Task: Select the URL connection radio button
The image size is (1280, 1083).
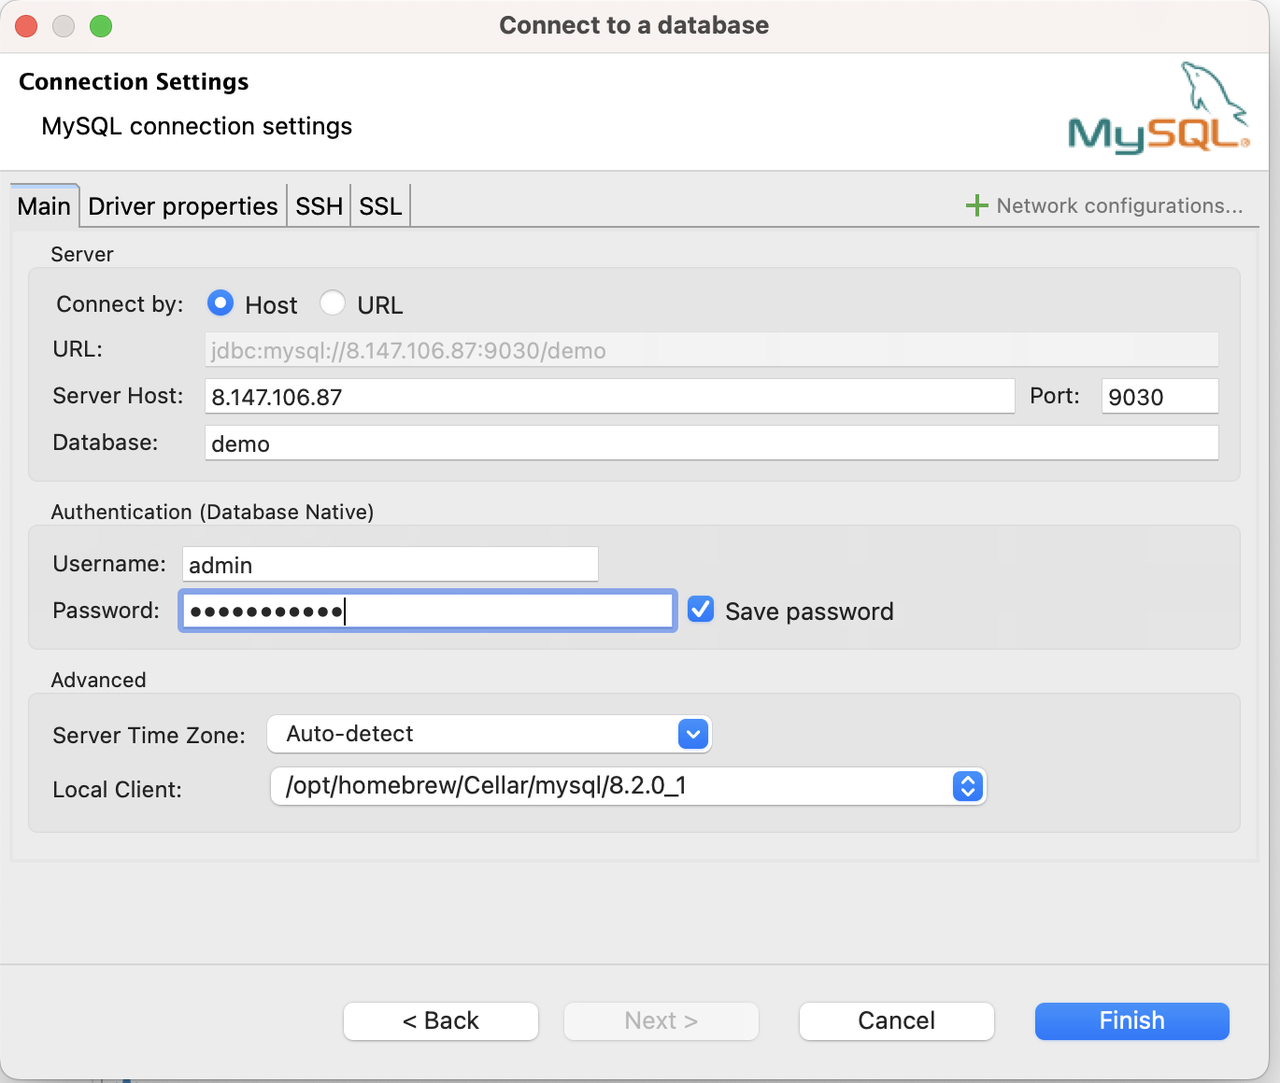Action: point(332,303)
